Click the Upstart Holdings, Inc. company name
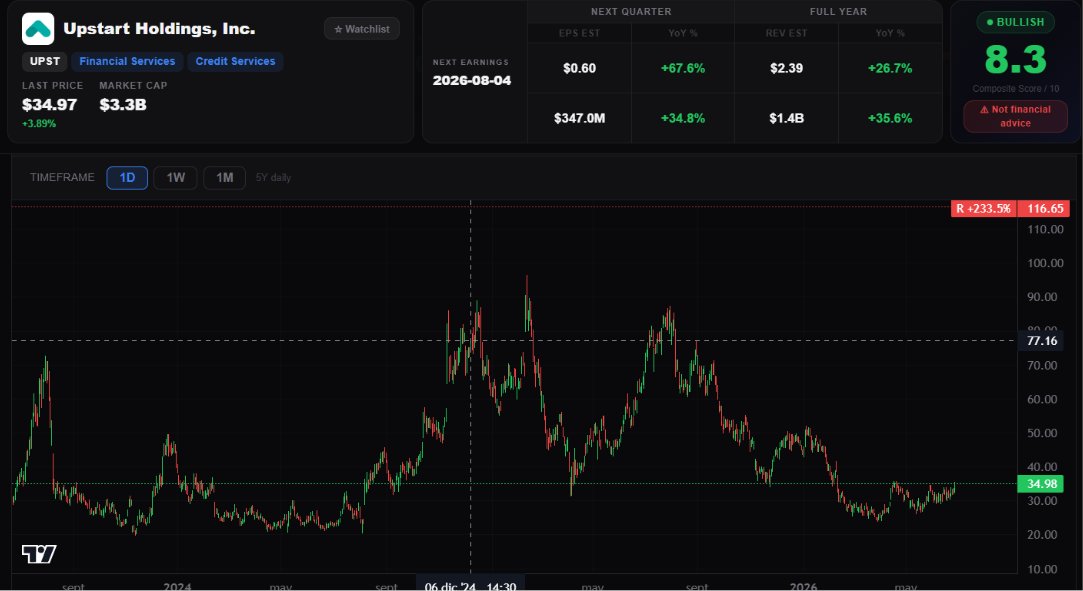 pyautogui.click(x=159, y=29)
